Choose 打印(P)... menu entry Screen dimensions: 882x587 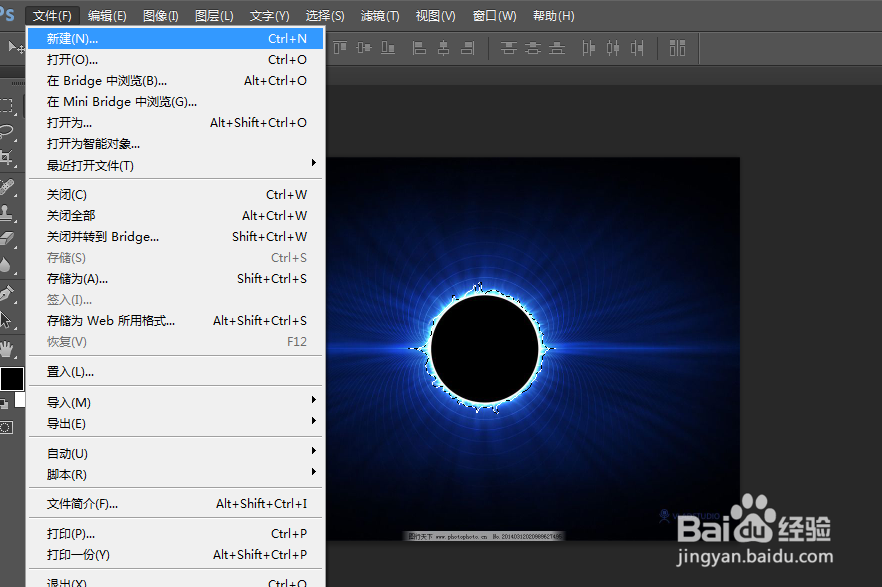(x=176, y=534)
